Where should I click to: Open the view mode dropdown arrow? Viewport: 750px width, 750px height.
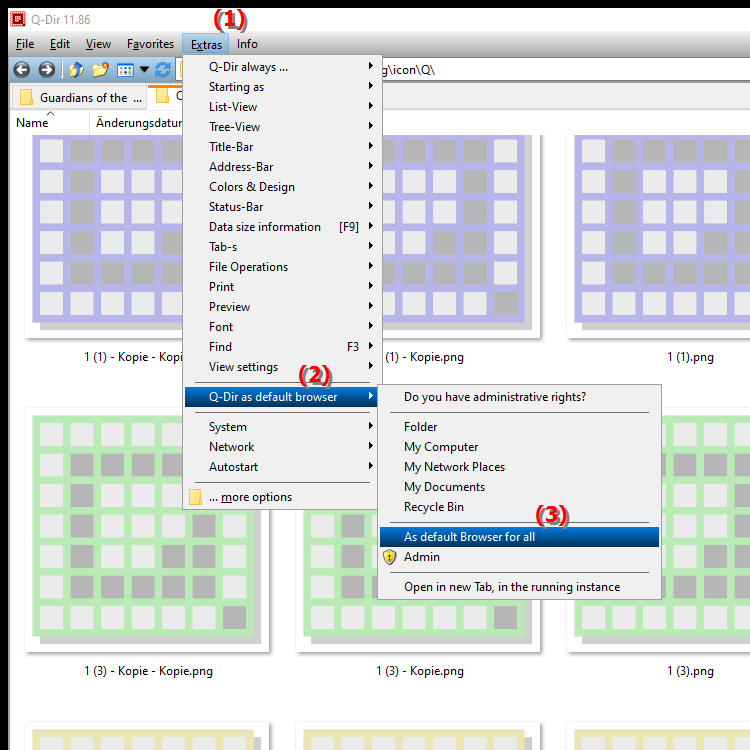point(144,69)
